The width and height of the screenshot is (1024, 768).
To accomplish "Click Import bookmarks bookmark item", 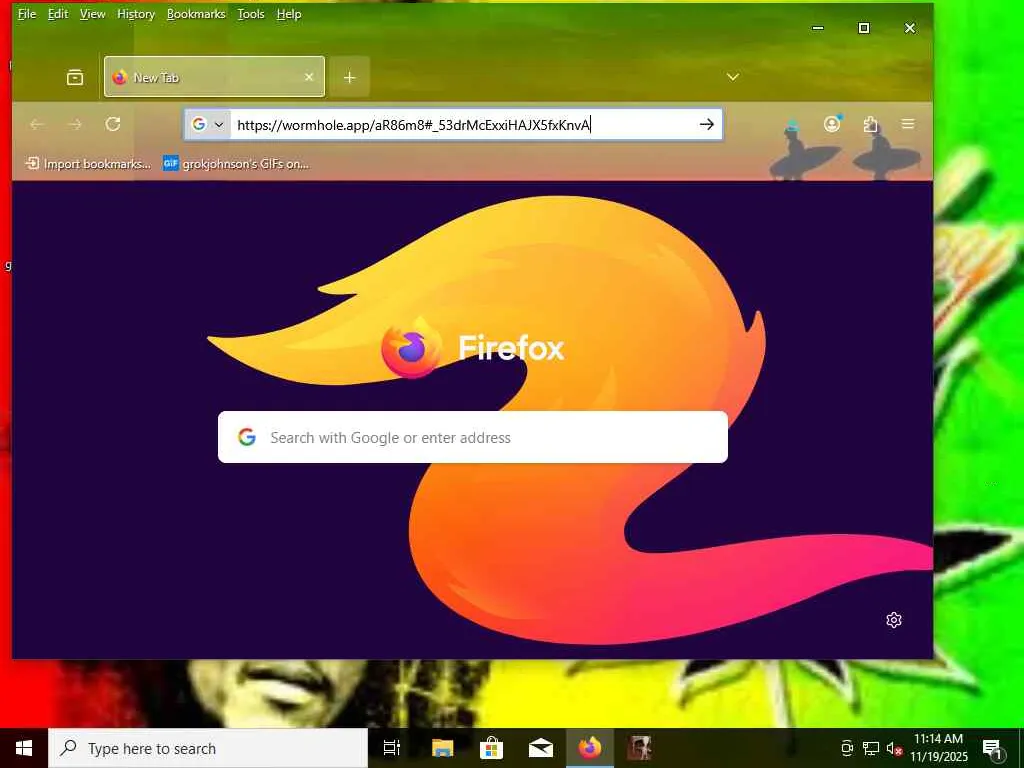I will pos(88,163).
